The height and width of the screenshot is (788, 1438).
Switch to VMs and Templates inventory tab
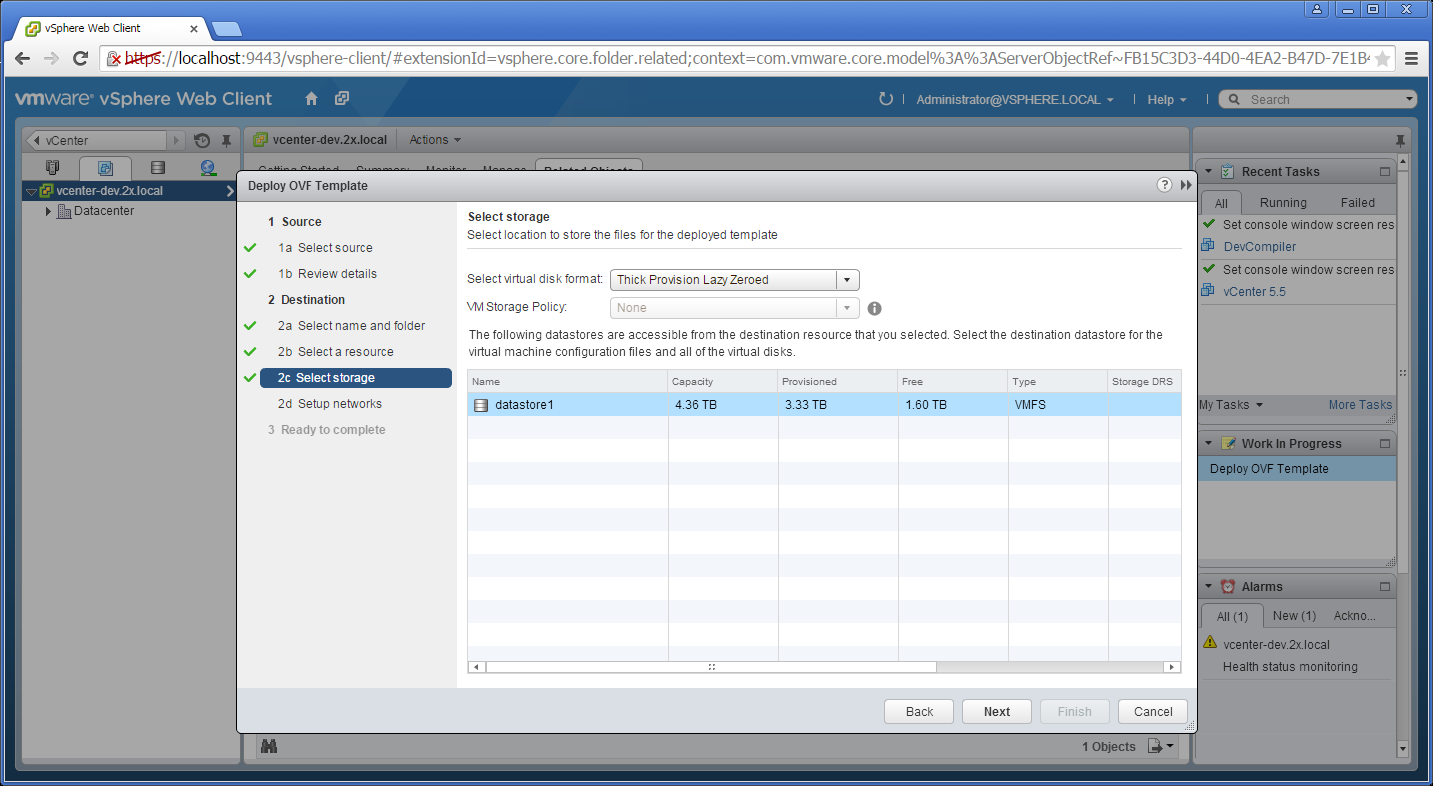(106, 168)
